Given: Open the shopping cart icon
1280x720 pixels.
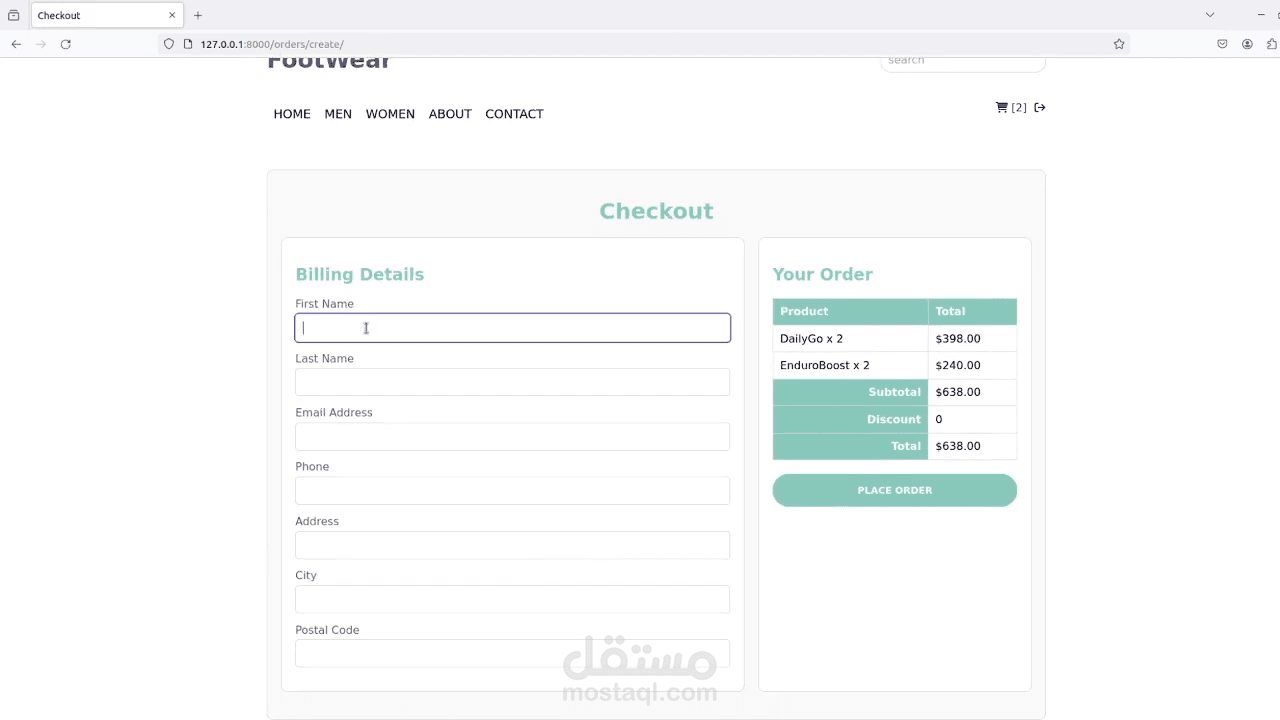Looking at the screenshot, I should coord(1002,107).
